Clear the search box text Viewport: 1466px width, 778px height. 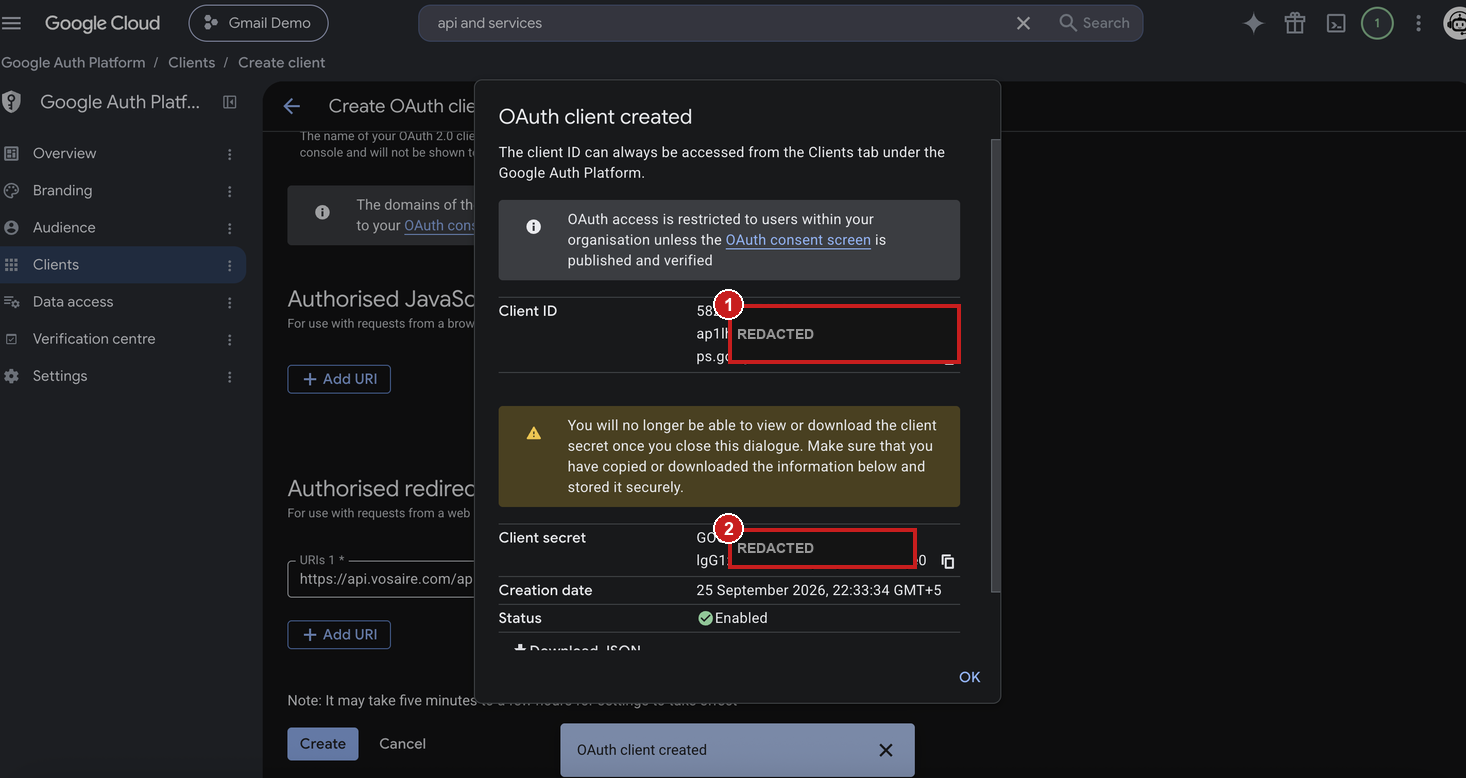[1023, 23]
